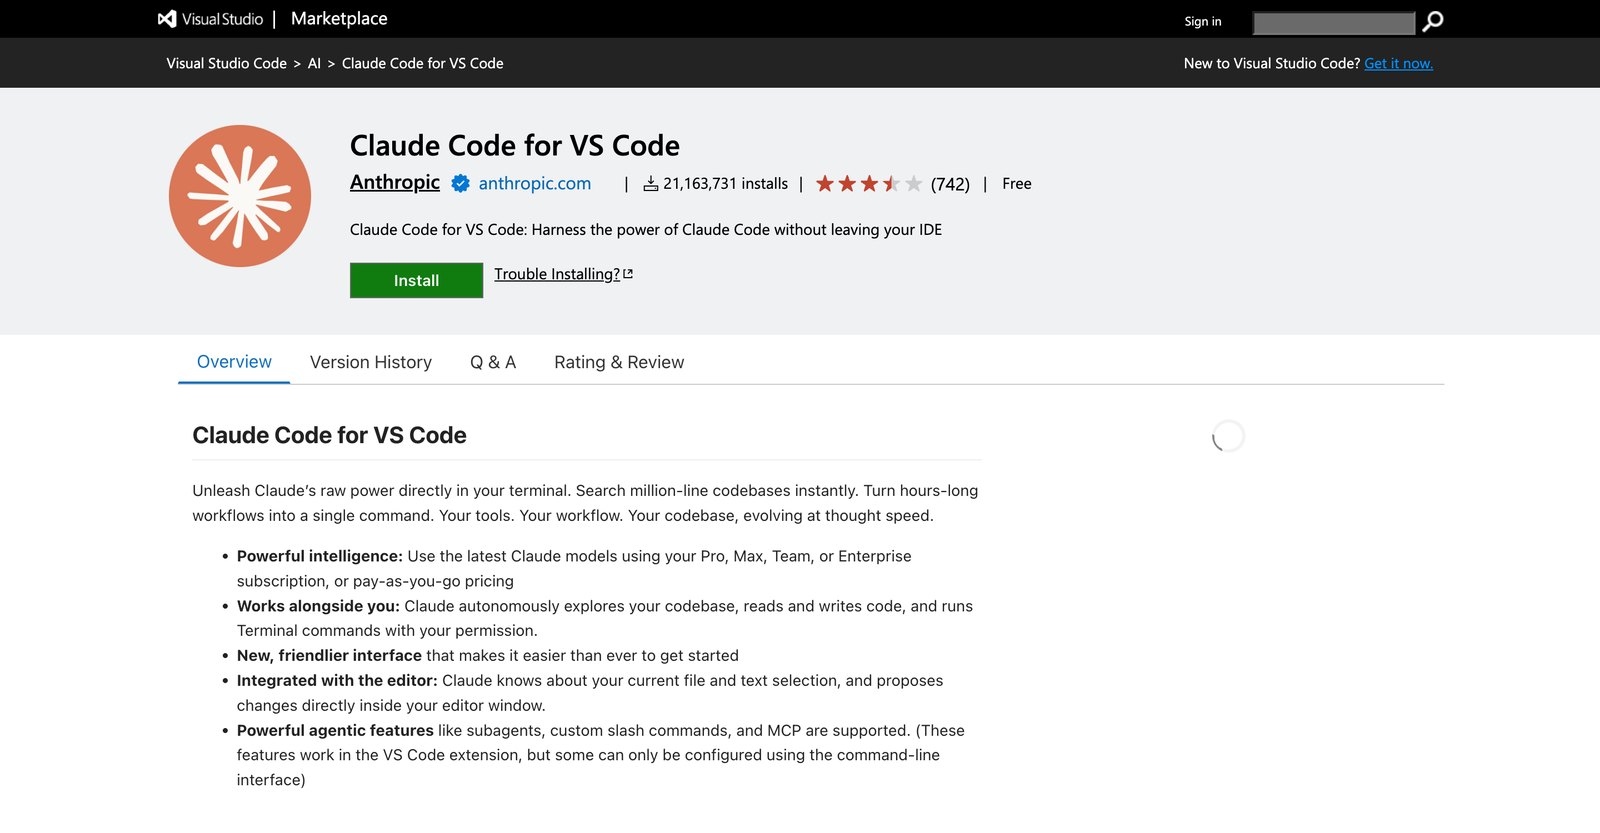Click the Visual Studio logo in header

tap(211, 19)
